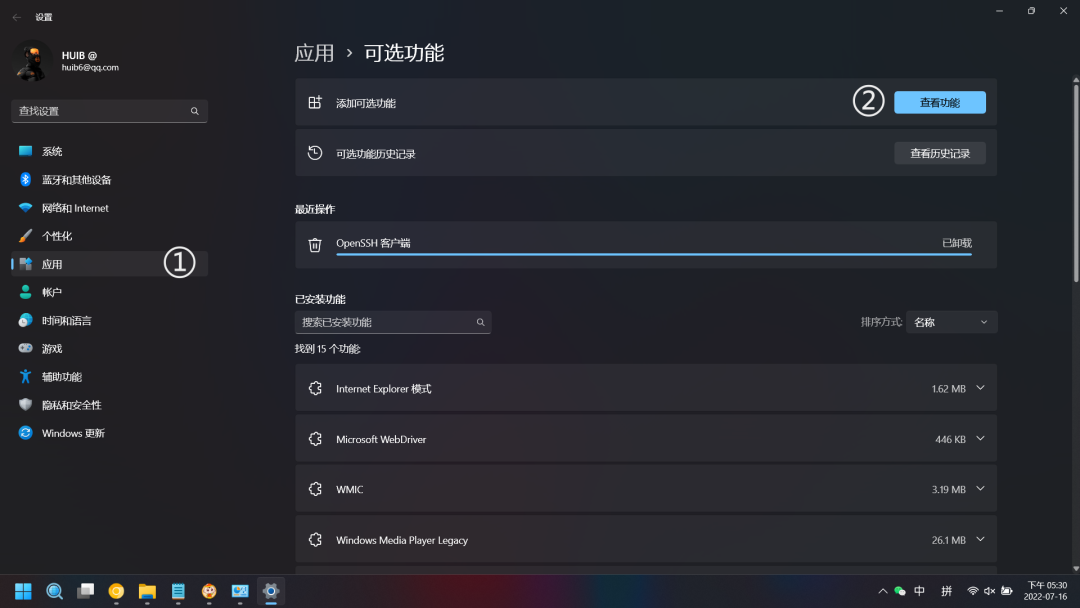1080x608 pixels.
Task: Open 蓝牙和其他设备 settings
Action: pyautogui.click(x=110, y=180)
